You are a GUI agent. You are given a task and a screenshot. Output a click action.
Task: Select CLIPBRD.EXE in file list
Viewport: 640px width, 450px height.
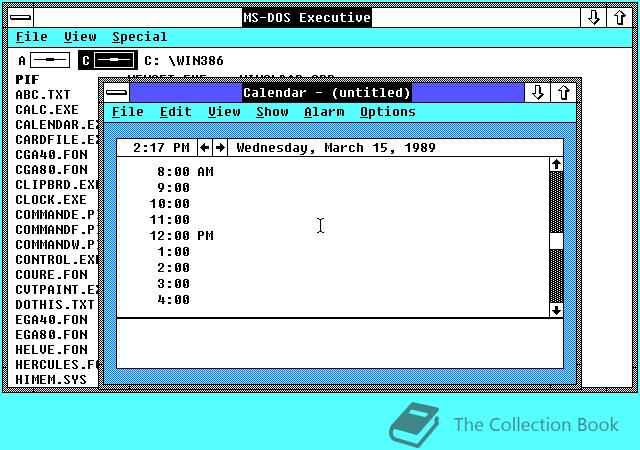click(x=57, y=185)
